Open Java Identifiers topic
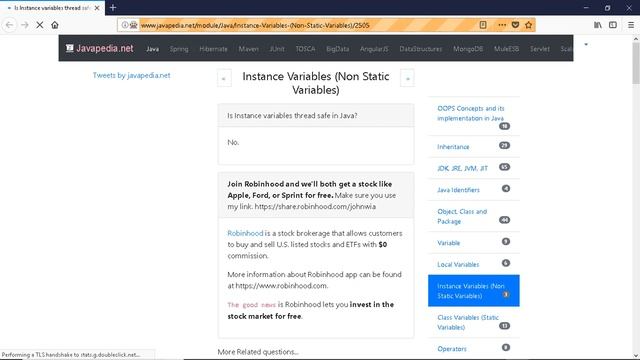The width and height of the screenshot is (640, 360). [458, 190]
